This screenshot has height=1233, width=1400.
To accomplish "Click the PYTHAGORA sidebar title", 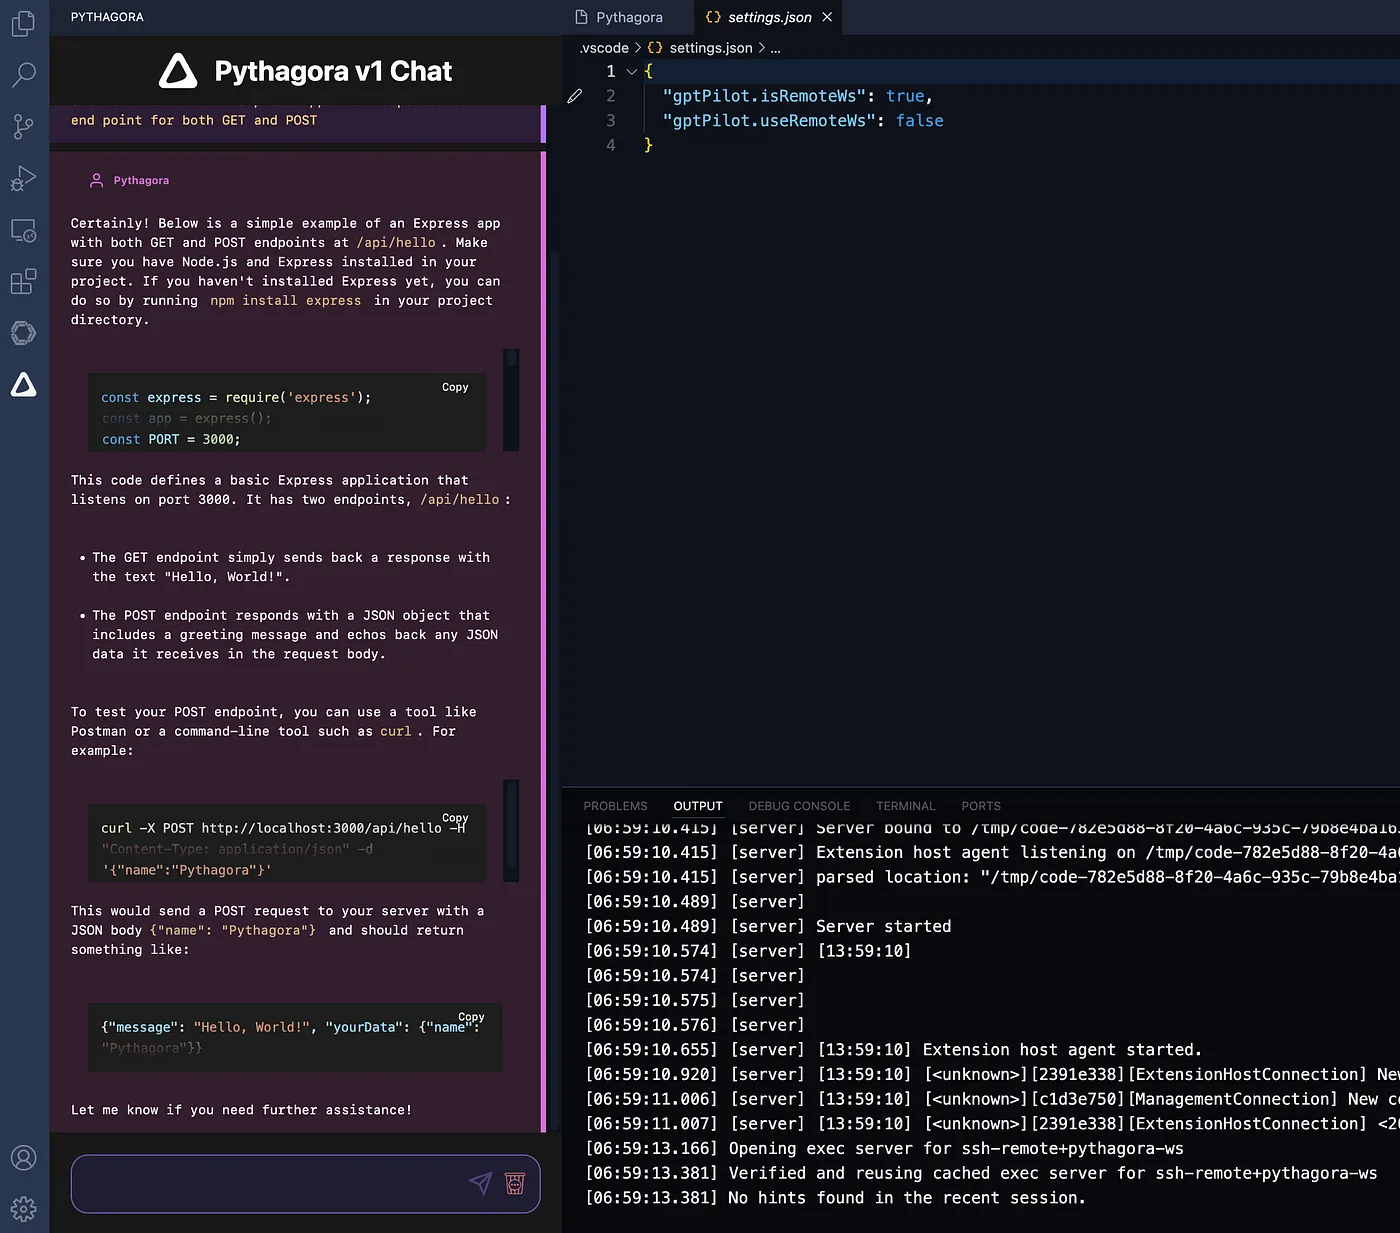I will [107, 17].
